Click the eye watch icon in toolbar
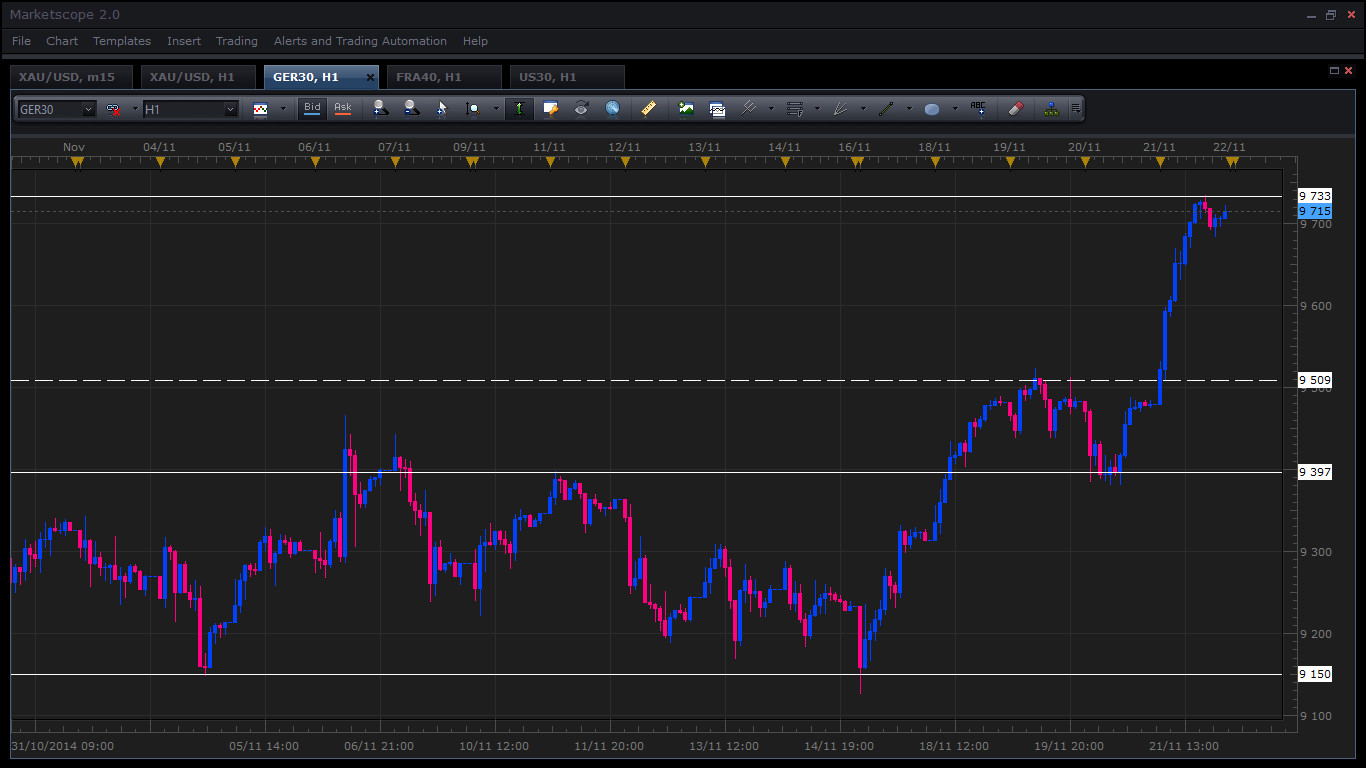The height and width of the screenshot is (768, 1366). (x=581, y=109)
